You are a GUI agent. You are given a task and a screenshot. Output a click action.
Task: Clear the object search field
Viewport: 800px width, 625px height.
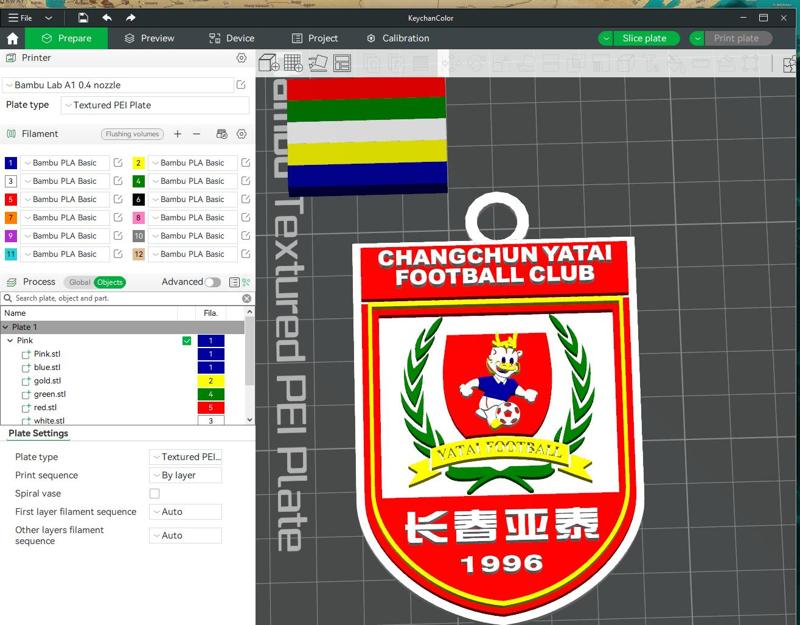[246, 298]
